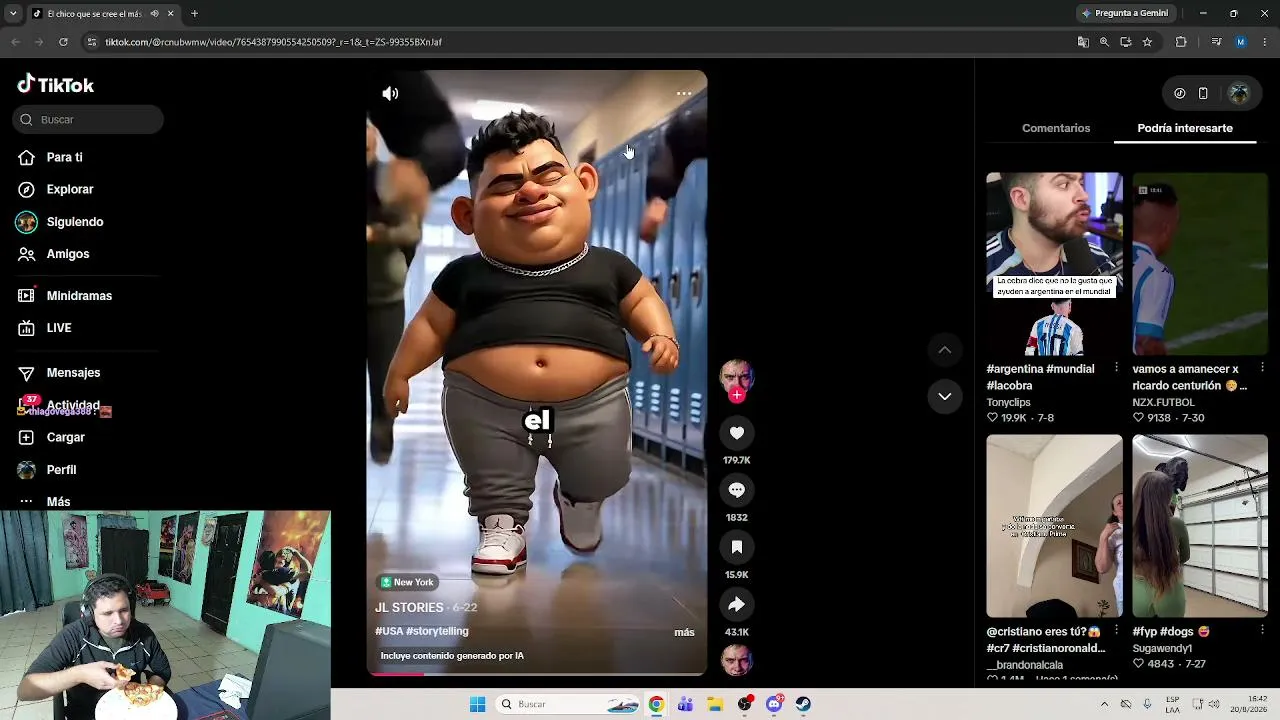The width and height of the screenshot is (1280, 720).
Task: Open the Chrome three-dot menu
Action: coord(1264,42)
